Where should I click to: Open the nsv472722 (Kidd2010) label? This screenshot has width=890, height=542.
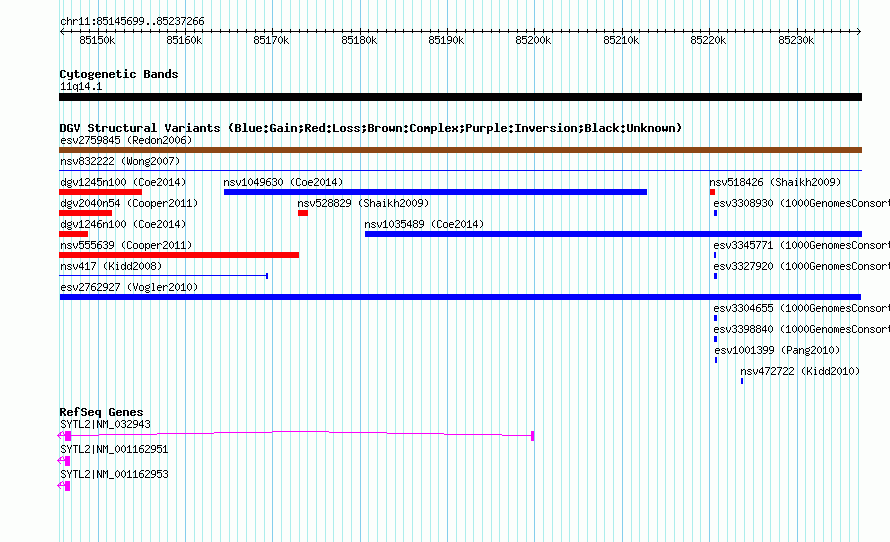tap(800, 371)
